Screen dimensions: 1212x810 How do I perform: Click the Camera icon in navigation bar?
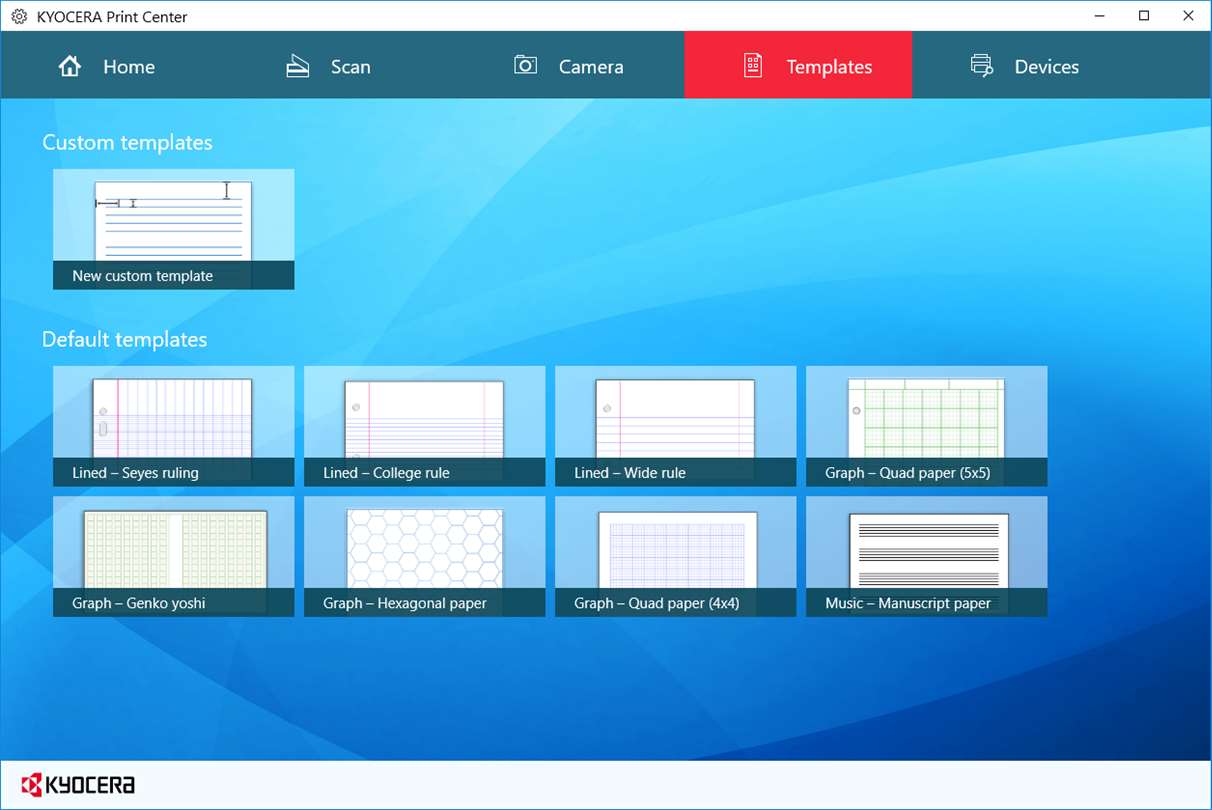tap(526, 65)
